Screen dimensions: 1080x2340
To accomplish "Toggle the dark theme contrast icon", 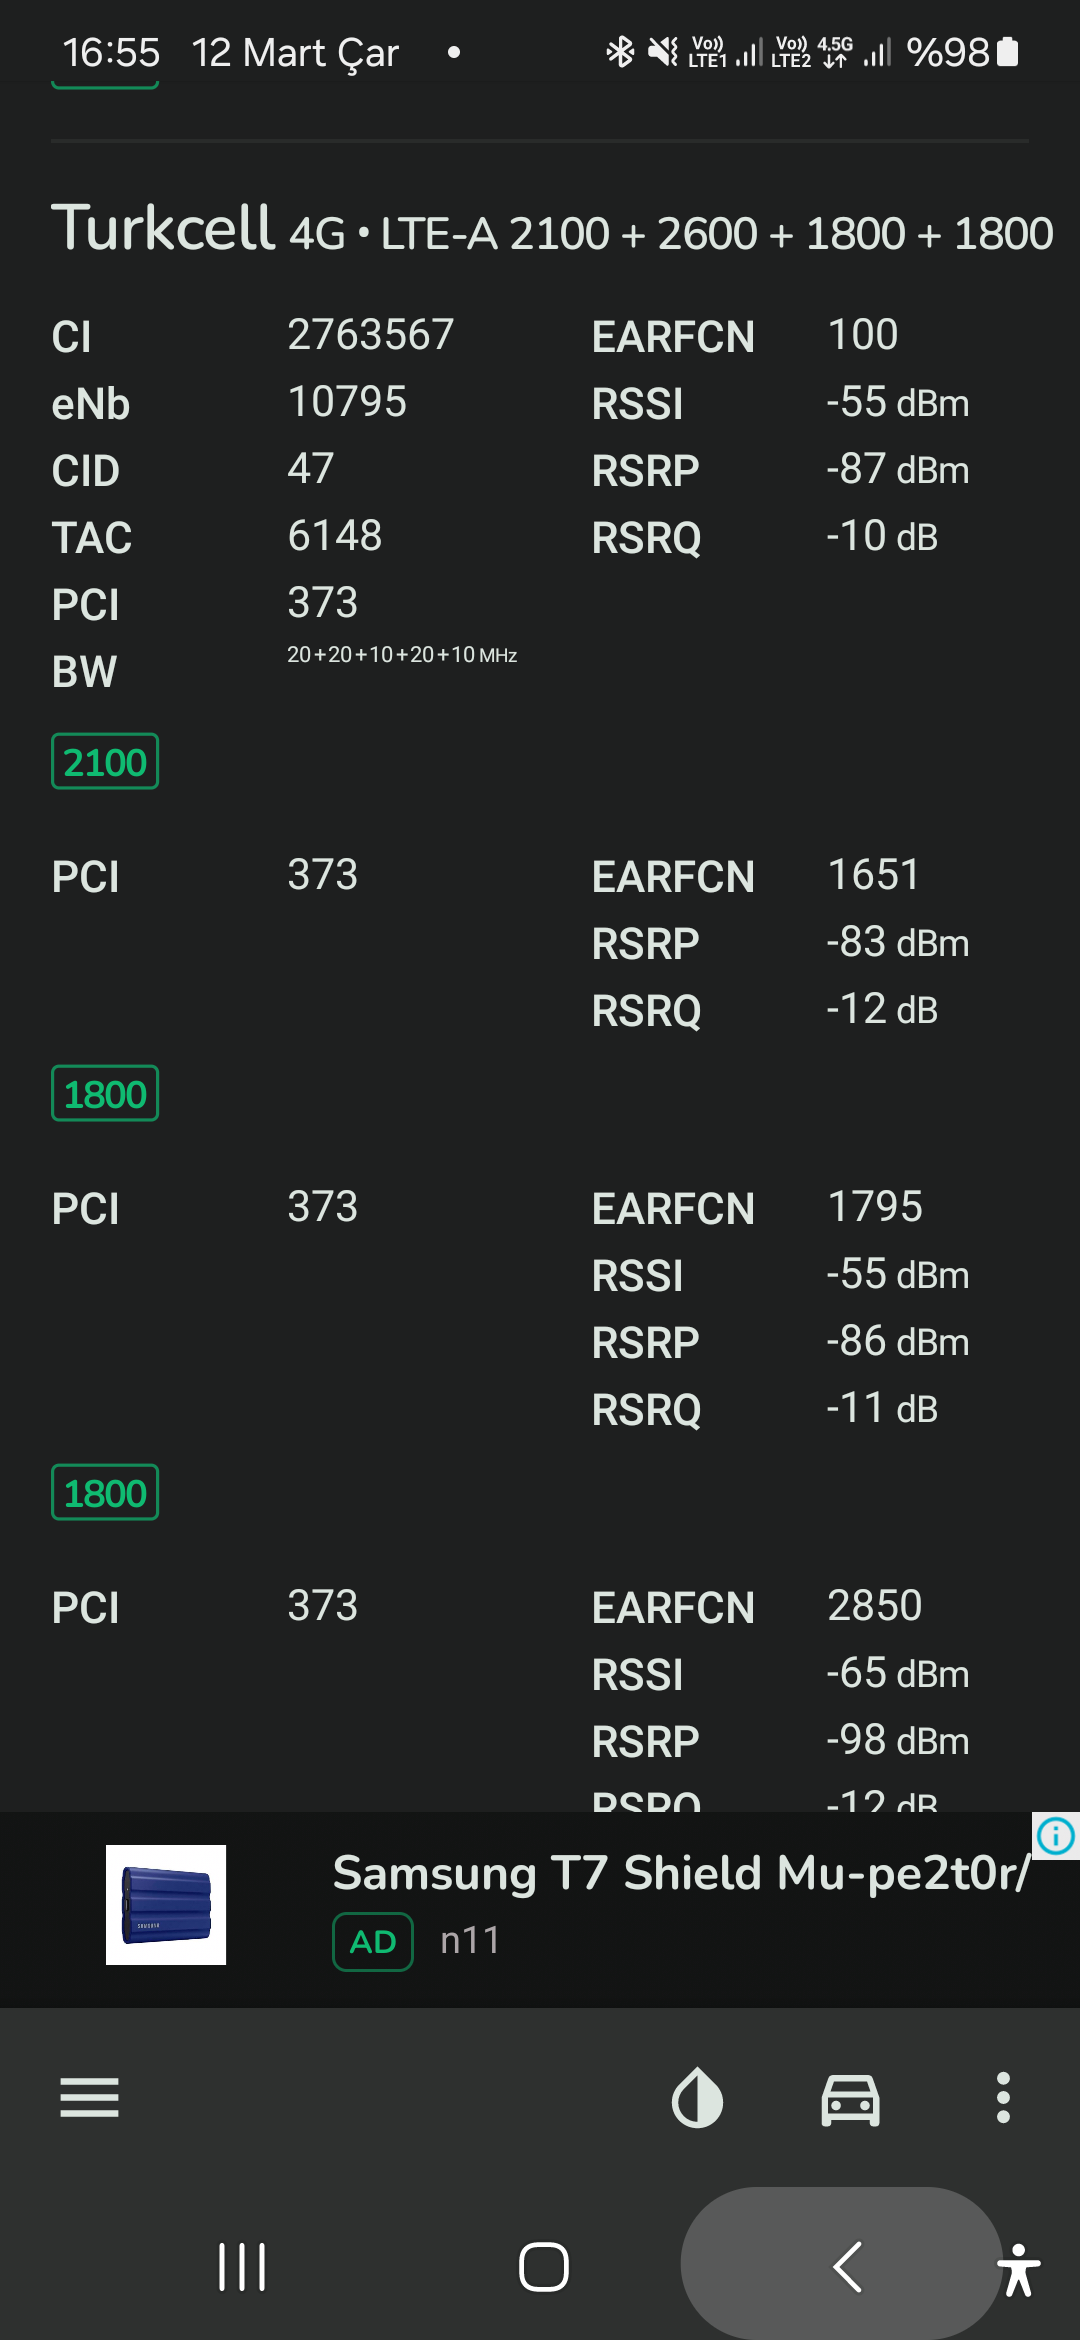I will pyautogui.click(x=697, y=2097).
